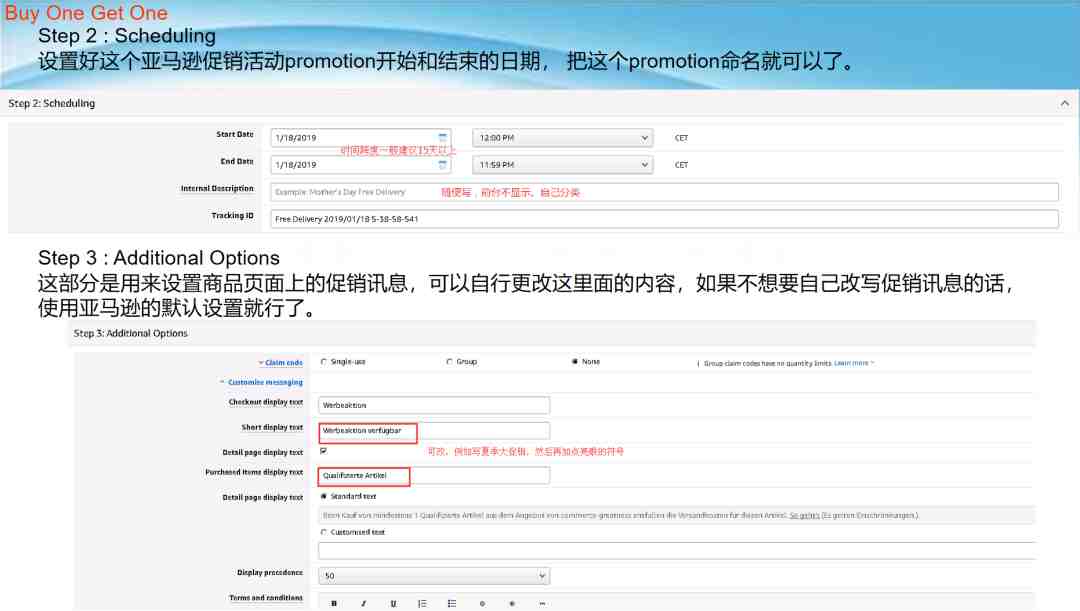Click the Purchased items display text field
The image size is (1080, 611).
click(434, 475)
